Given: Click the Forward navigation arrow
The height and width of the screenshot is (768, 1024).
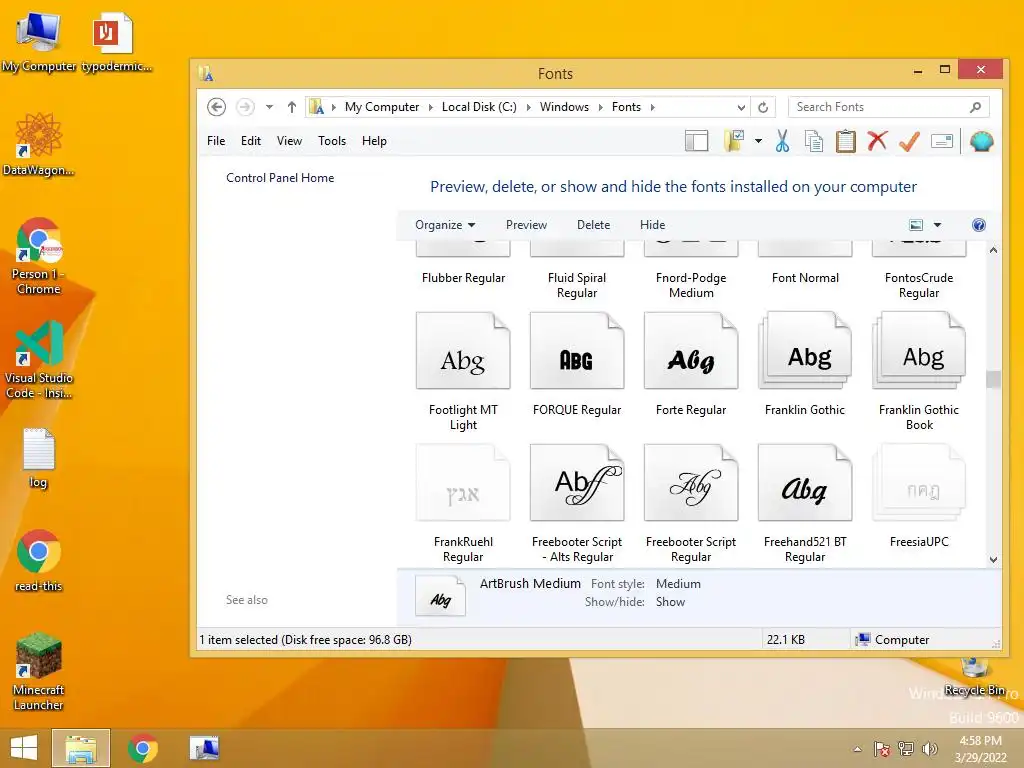Looking at the screenshot, I should click(245, 107).
